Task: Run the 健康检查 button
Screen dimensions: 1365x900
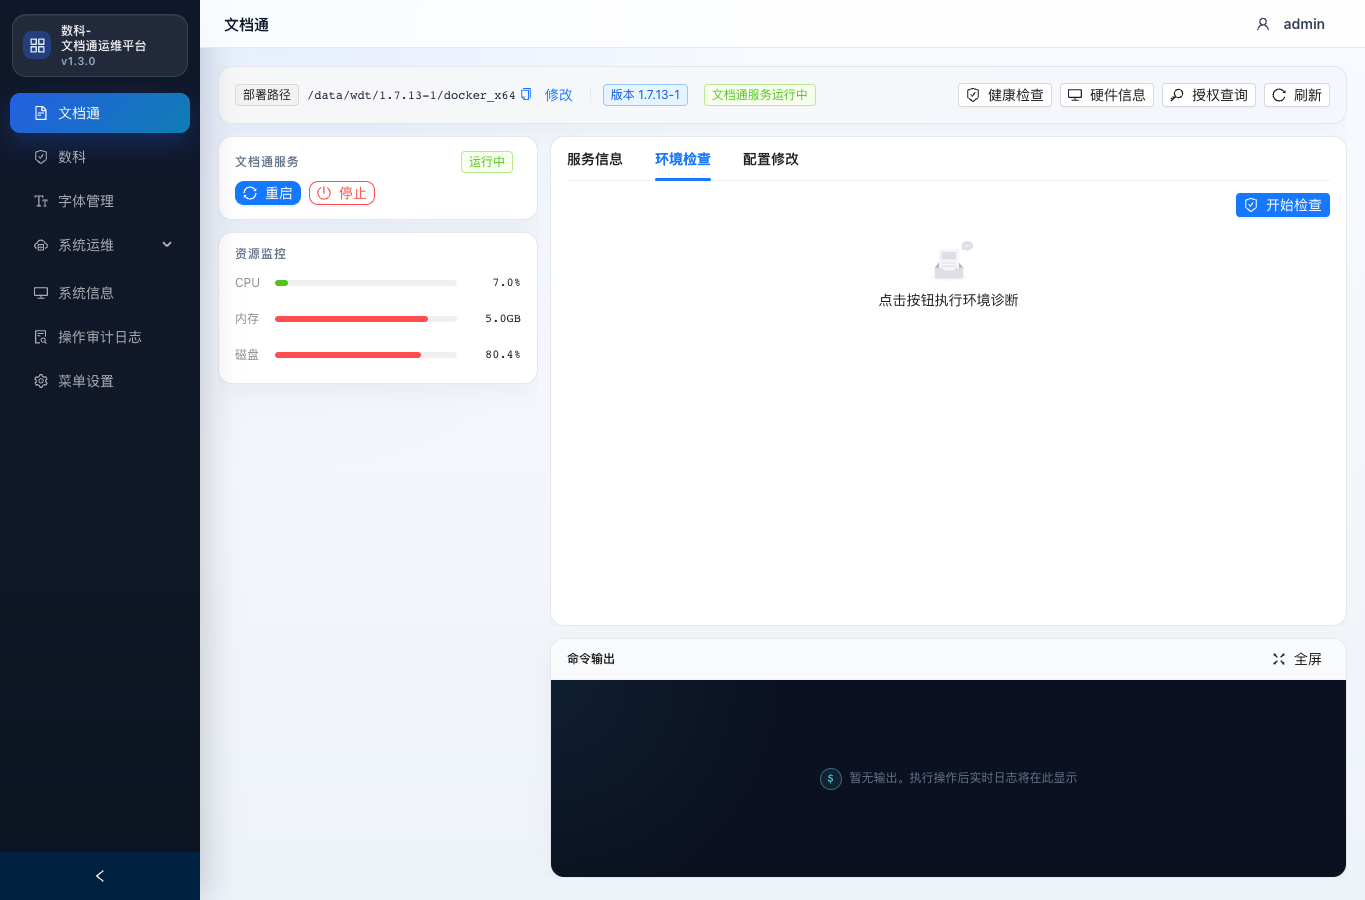Action: (x=1005, y=95)
